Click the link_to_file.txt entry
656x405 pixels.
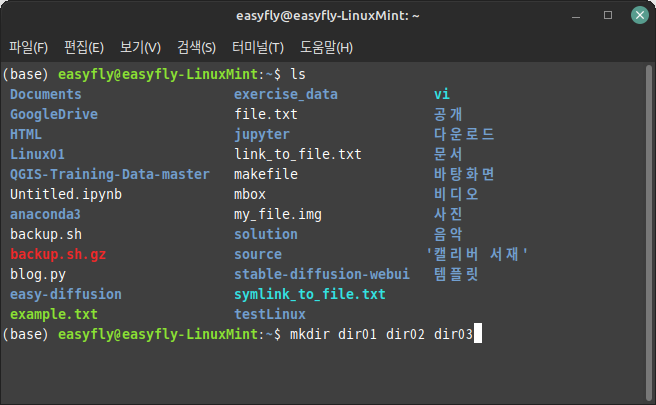tap(297, 154)
